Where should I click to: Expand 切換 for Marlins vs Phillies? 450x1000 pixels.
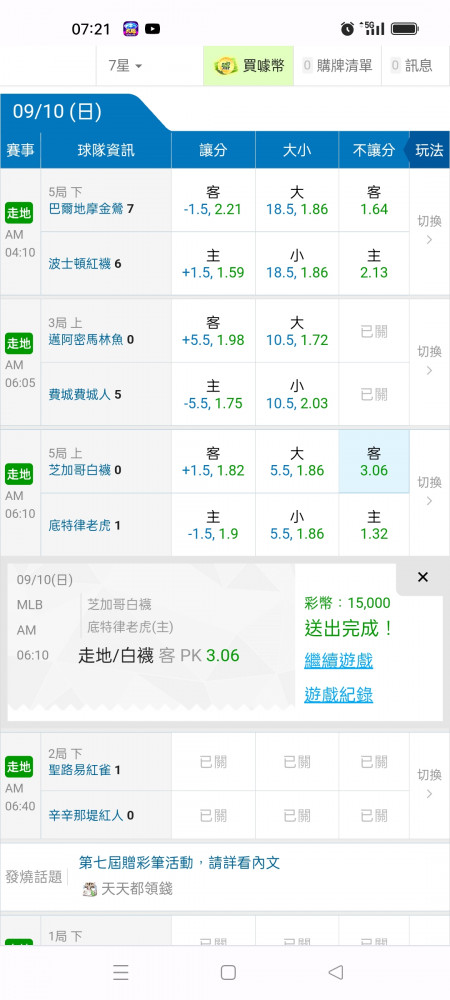coord(430,361)
